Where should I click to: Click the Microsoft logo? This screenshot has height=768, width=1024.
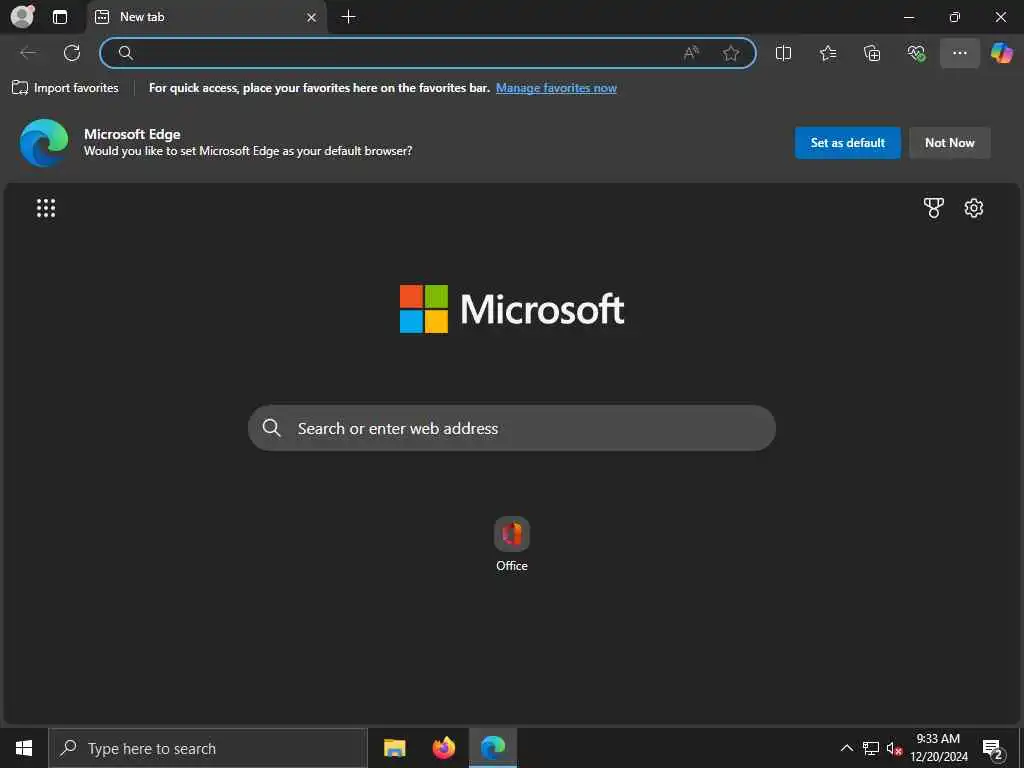[512, 309]
